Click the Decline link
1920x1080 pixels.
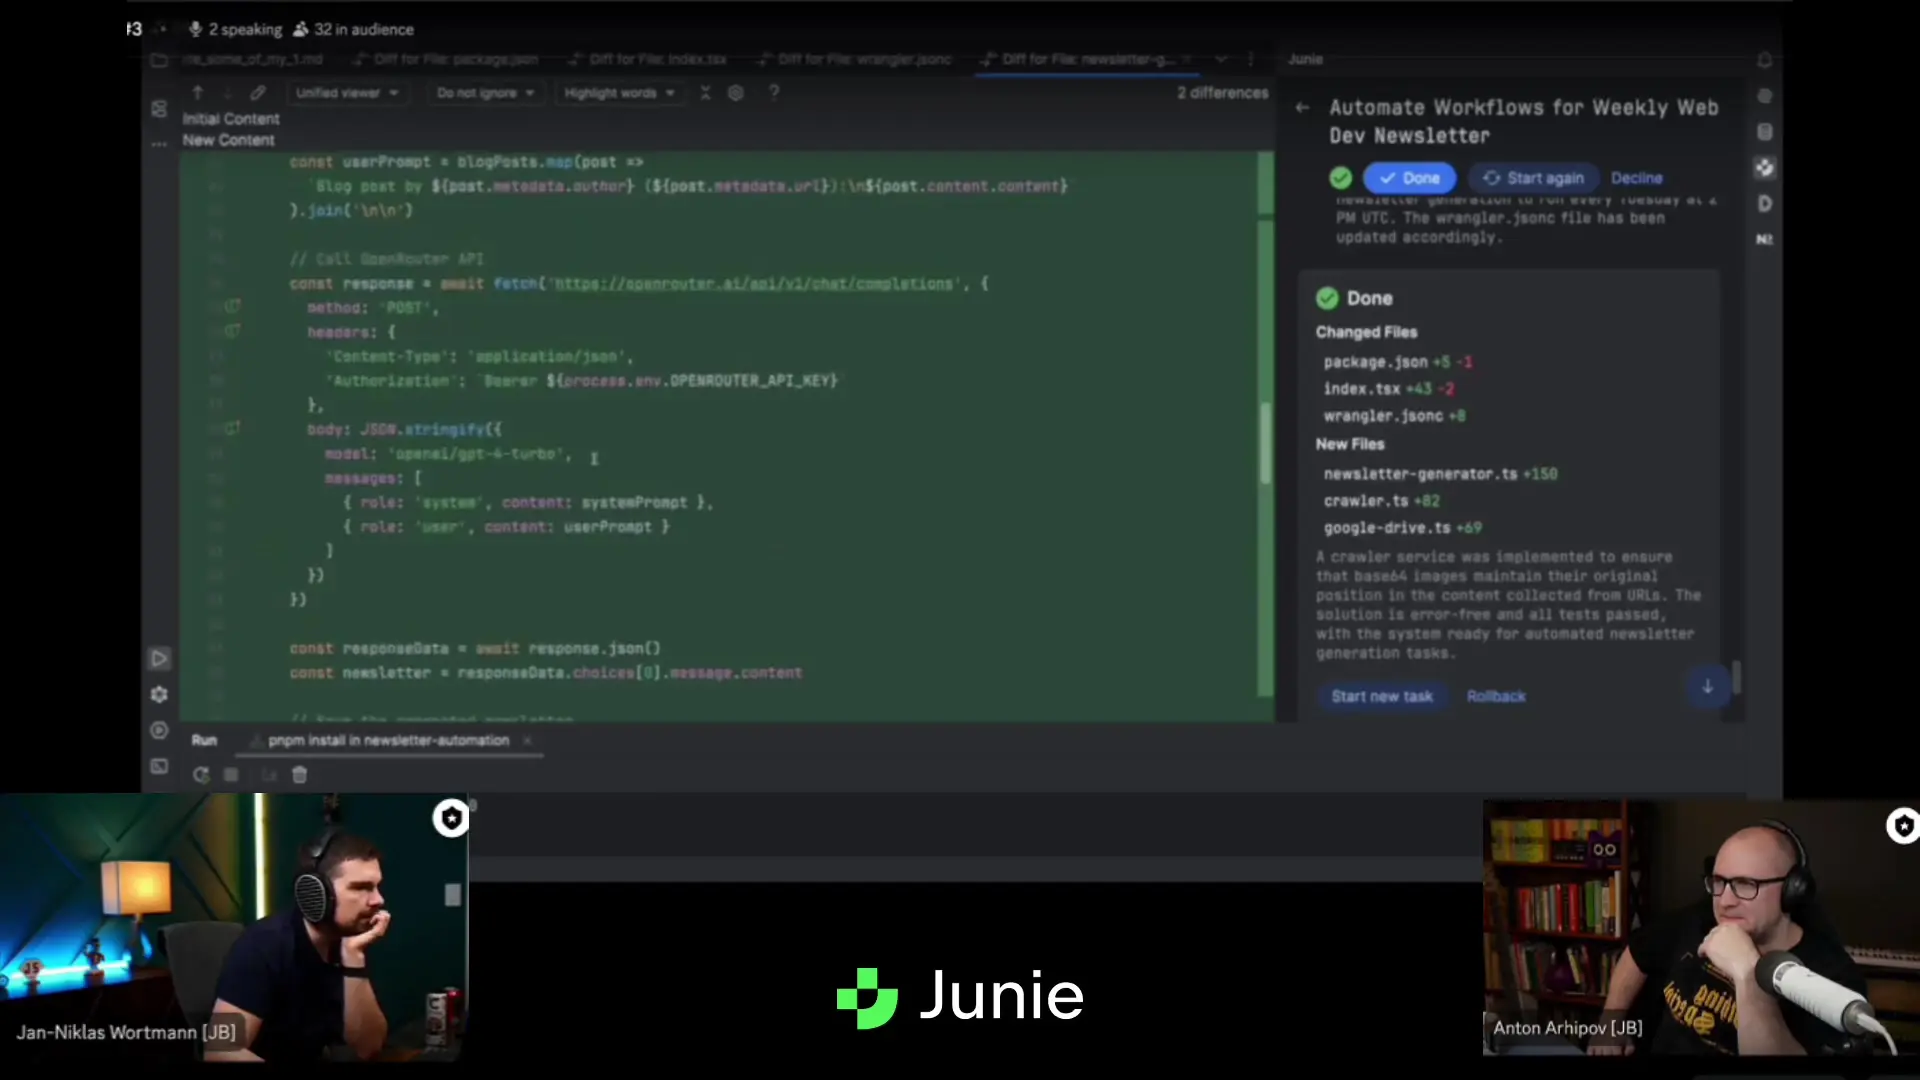1636,178
